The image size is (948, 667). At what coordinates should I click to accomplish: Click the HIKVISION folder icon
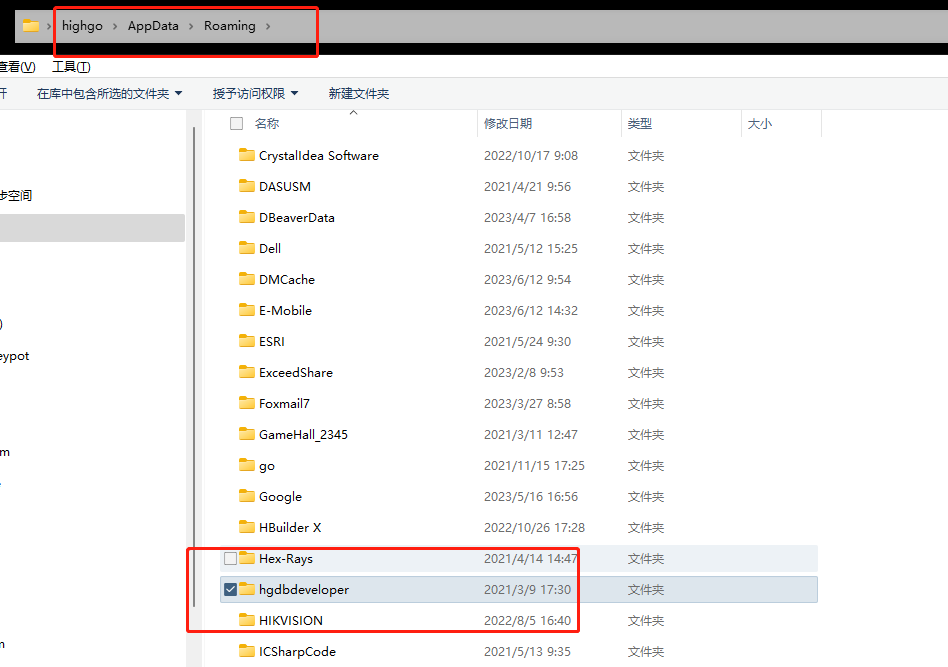tap(247, 620)
